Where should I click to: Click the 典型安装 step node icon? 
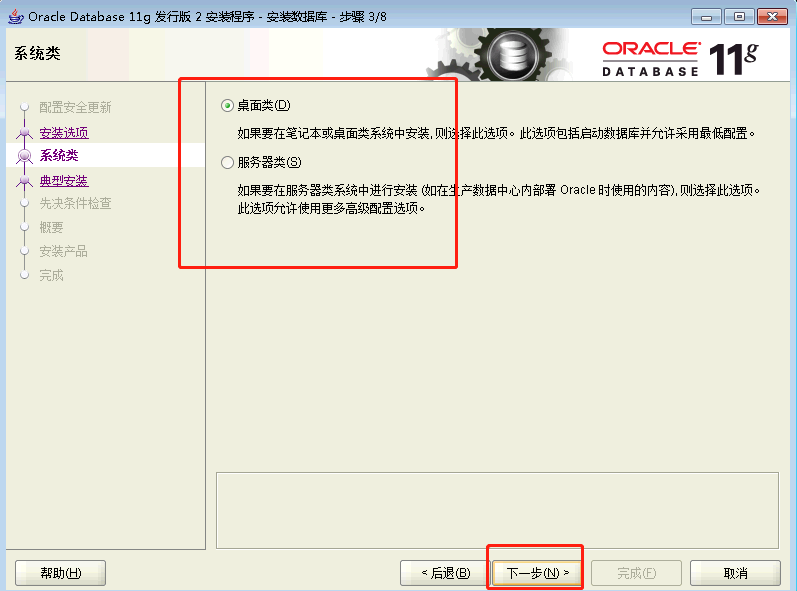click(24, 180)
